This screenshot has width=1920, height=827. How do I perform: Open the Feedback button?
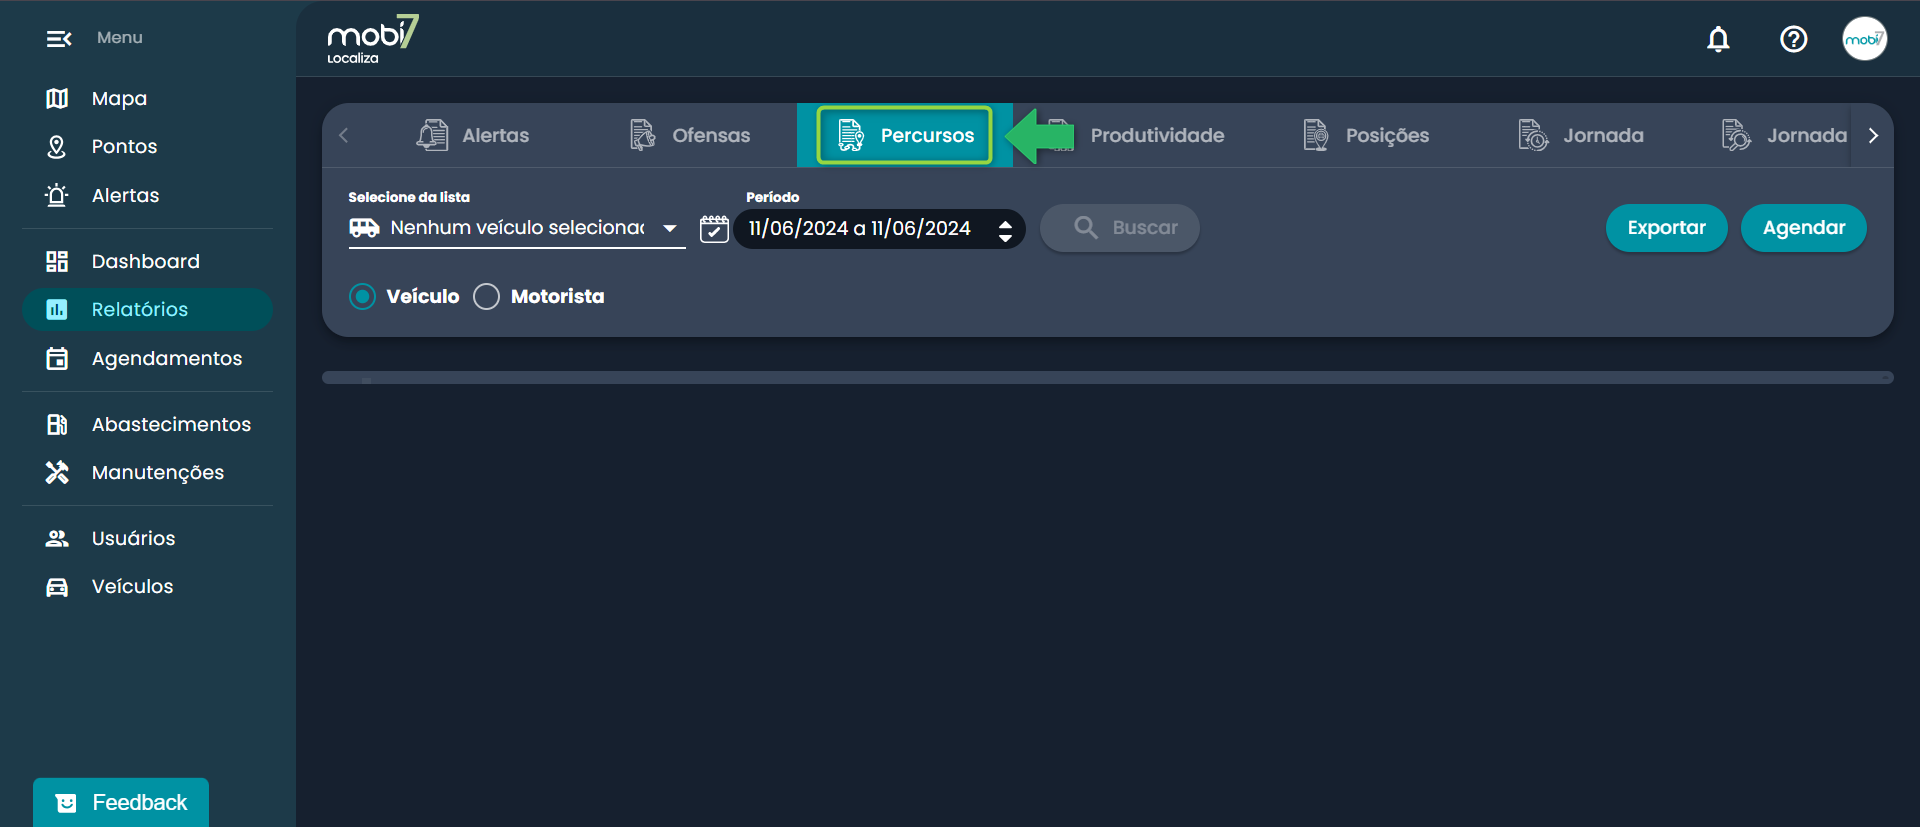(x=121, y=802)
